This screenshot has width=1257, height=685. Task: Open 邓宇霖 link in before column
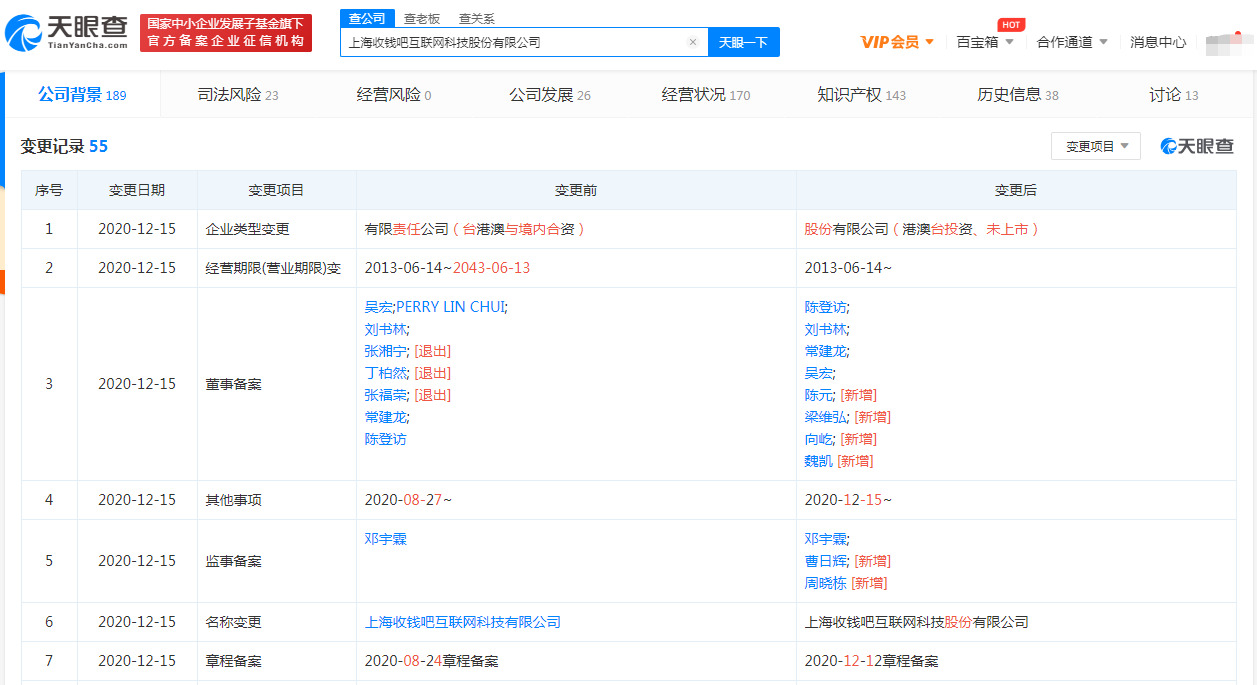386,539
